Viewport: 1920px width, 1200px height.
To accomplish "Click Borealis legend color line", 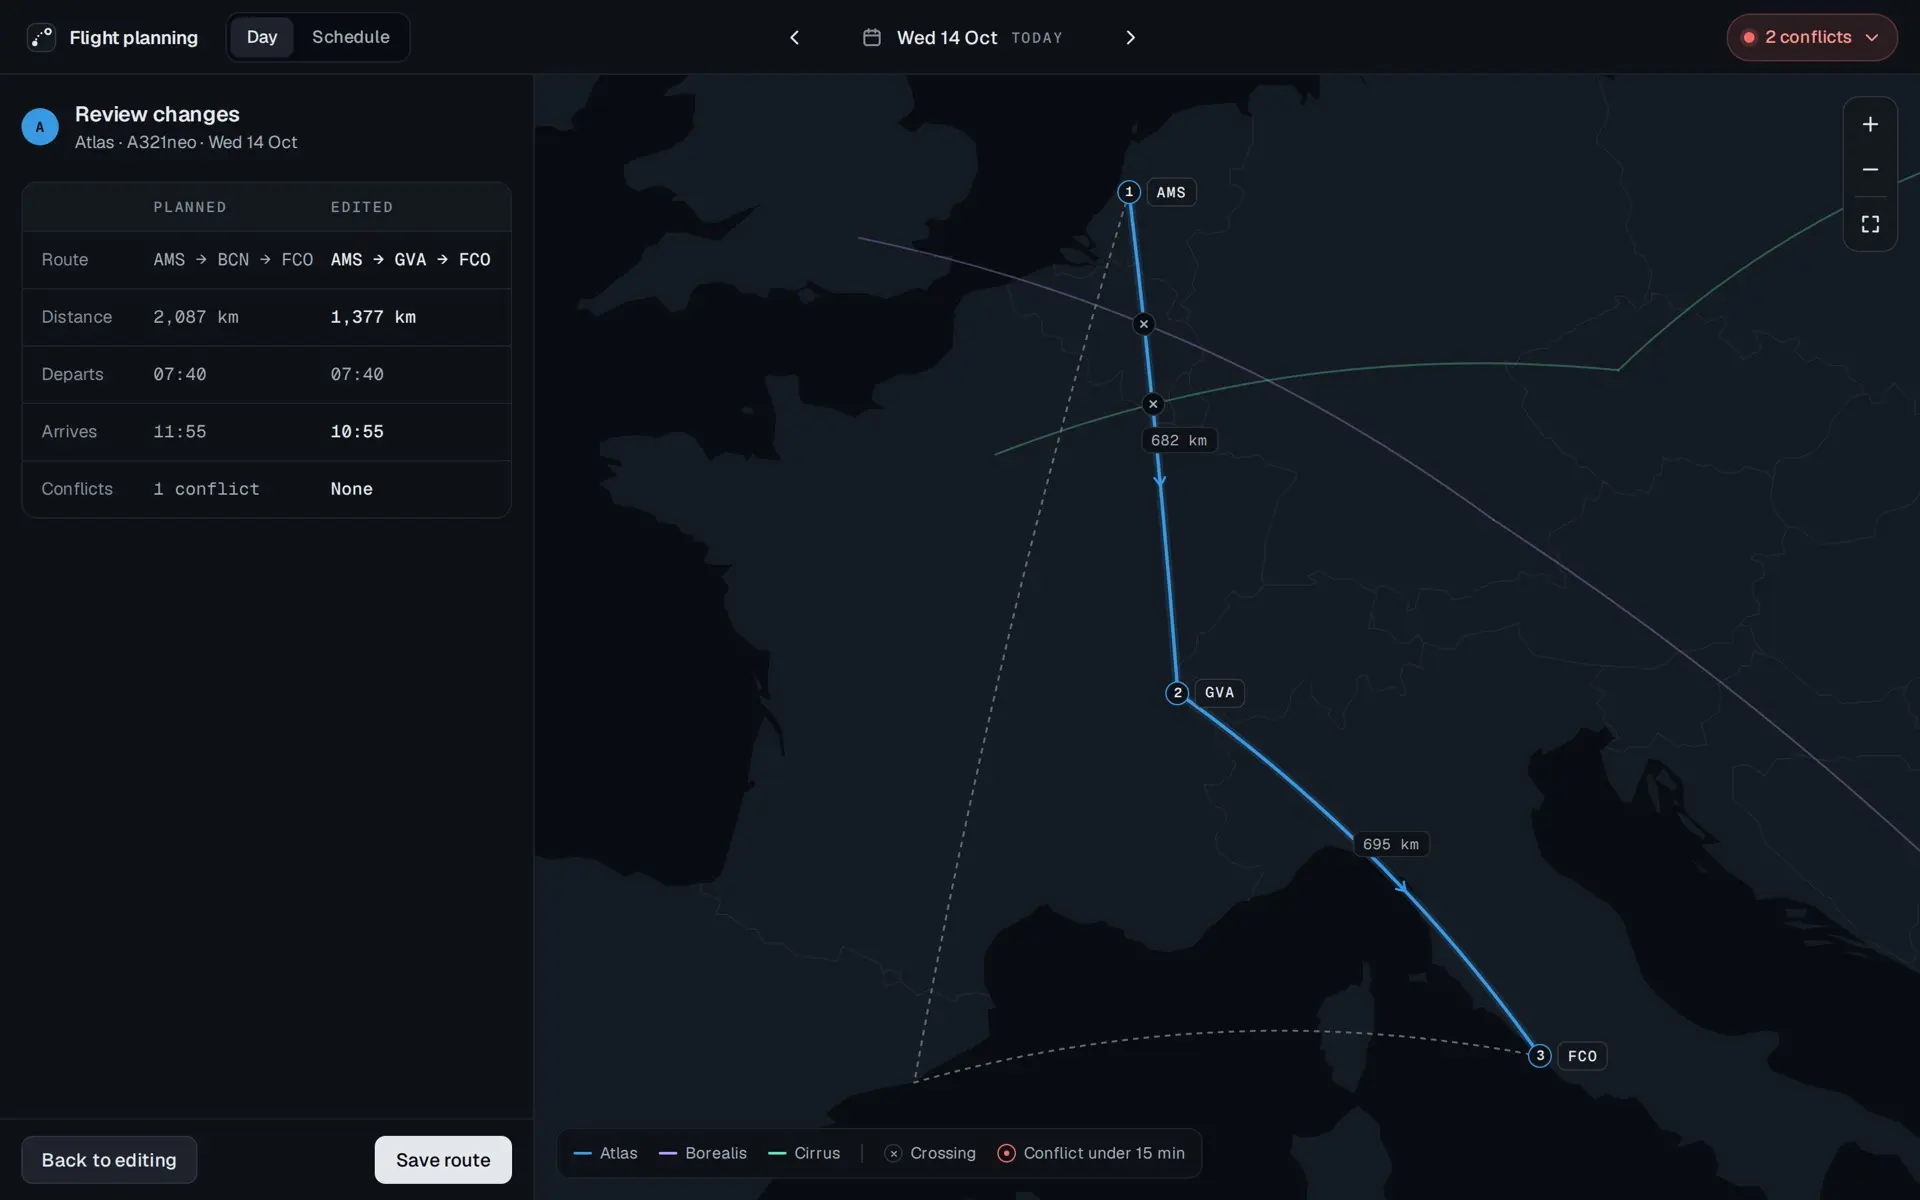I will [x=668, y=1154].
